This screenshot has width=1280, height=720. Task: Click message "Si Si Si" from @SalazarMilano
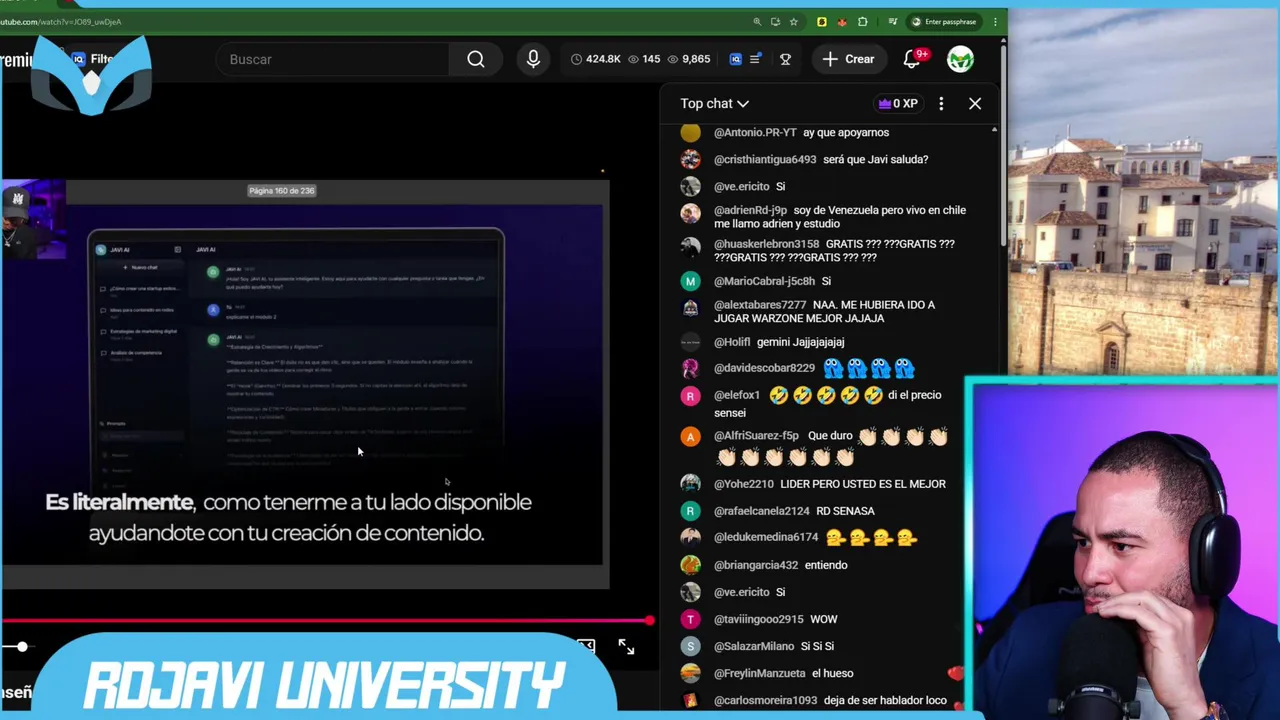coord(817,646)
